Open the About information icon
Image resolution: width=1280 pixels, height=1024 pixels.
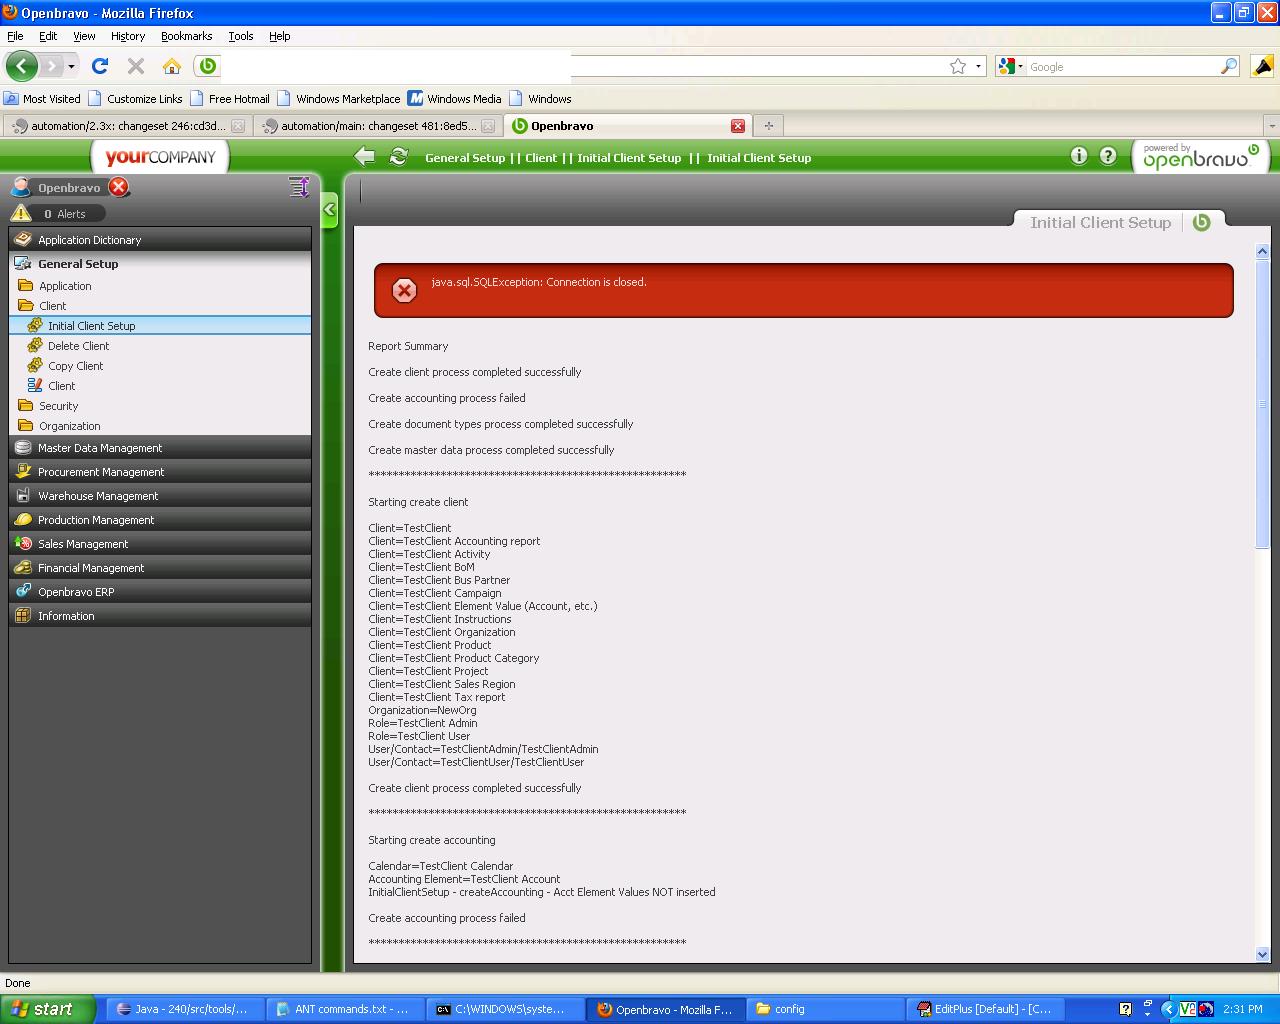pos(1078,155)
